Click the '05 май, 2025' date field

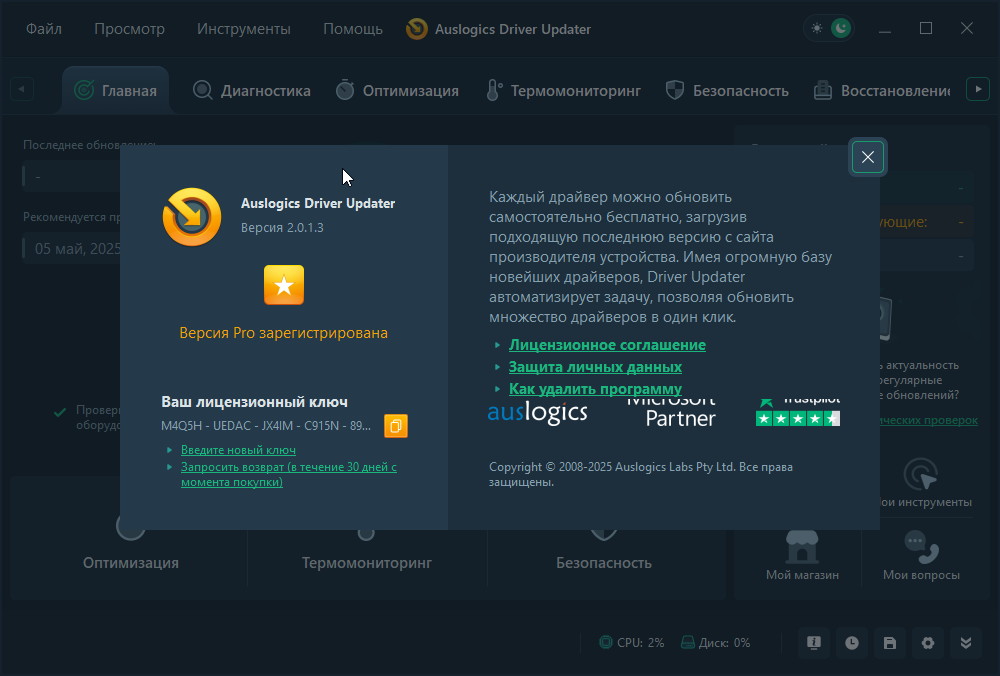(71, 249)
